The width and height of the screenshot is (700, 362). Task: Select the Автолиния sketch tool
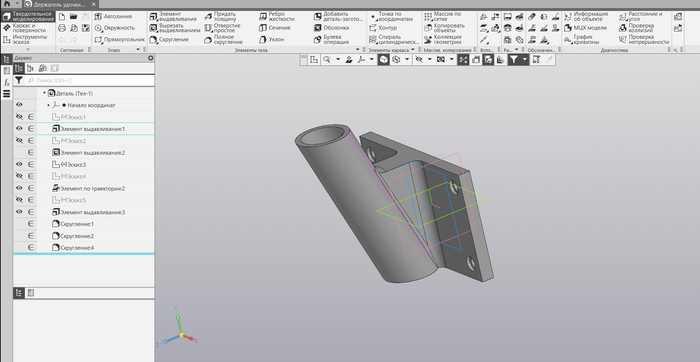[x=114, y=17]
